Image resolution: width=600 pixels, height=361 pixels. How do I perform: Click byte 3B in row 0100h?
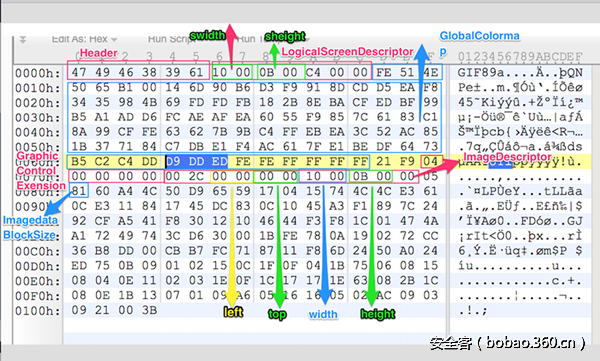click(149, 310)
